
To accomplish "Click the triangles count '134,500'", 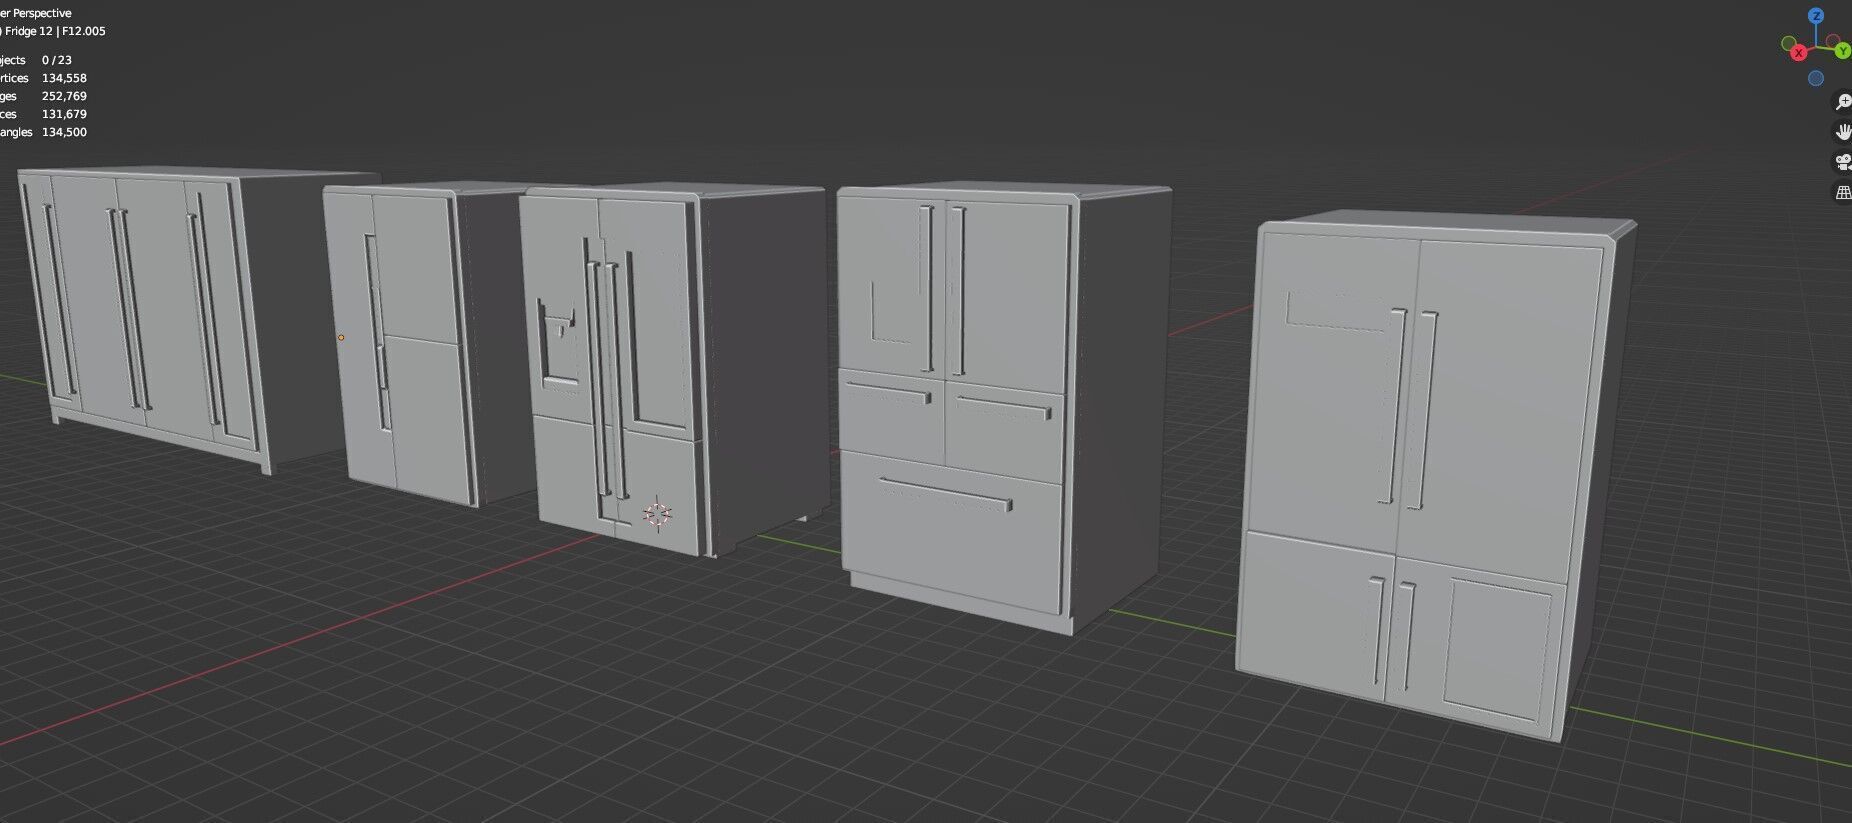I will click(64, 132).
